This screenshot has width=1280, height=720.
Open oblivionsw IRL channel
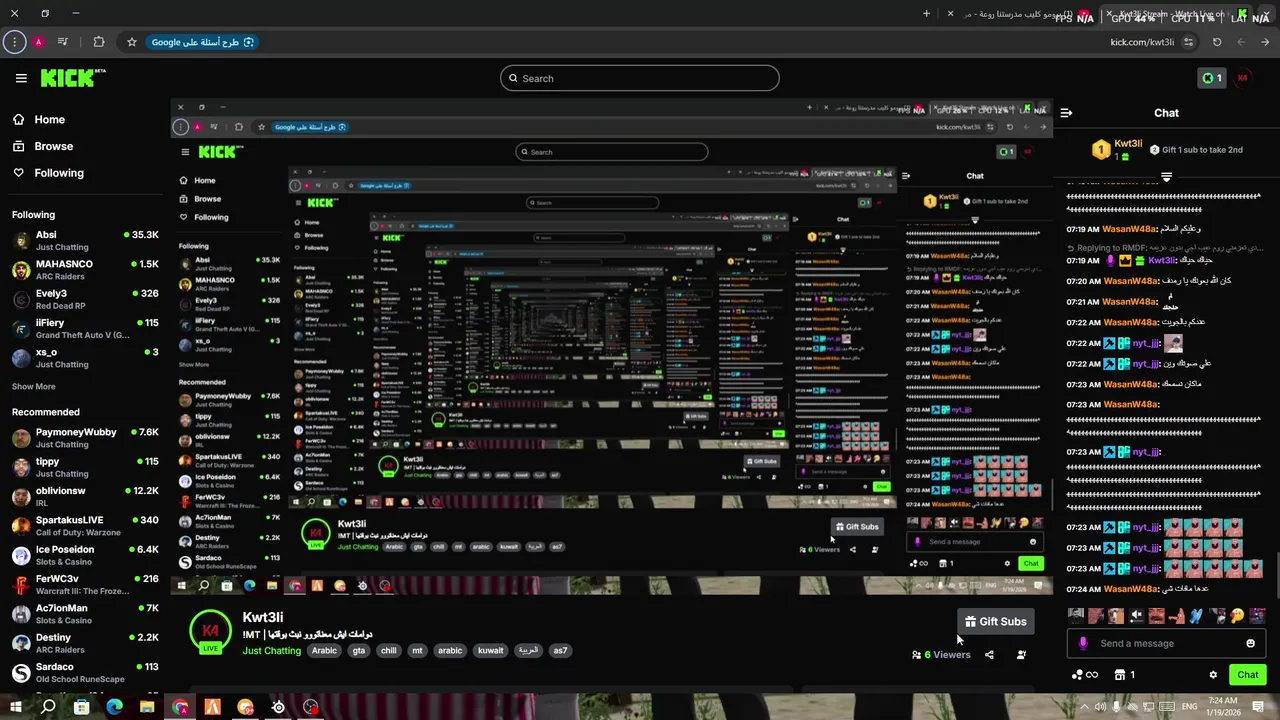85,497
